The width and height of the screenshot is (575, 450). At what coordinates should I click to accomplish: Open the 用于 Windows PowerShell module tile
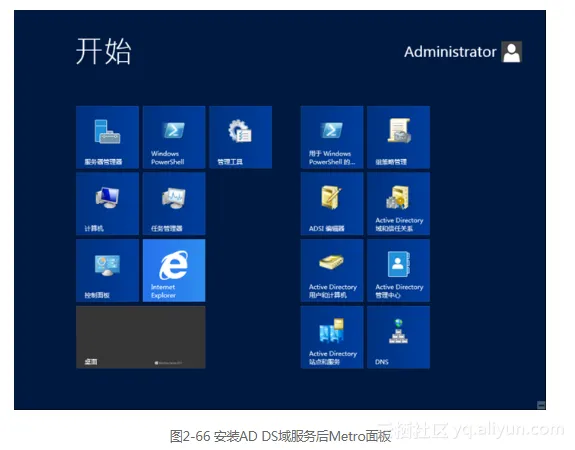point(332,137)
